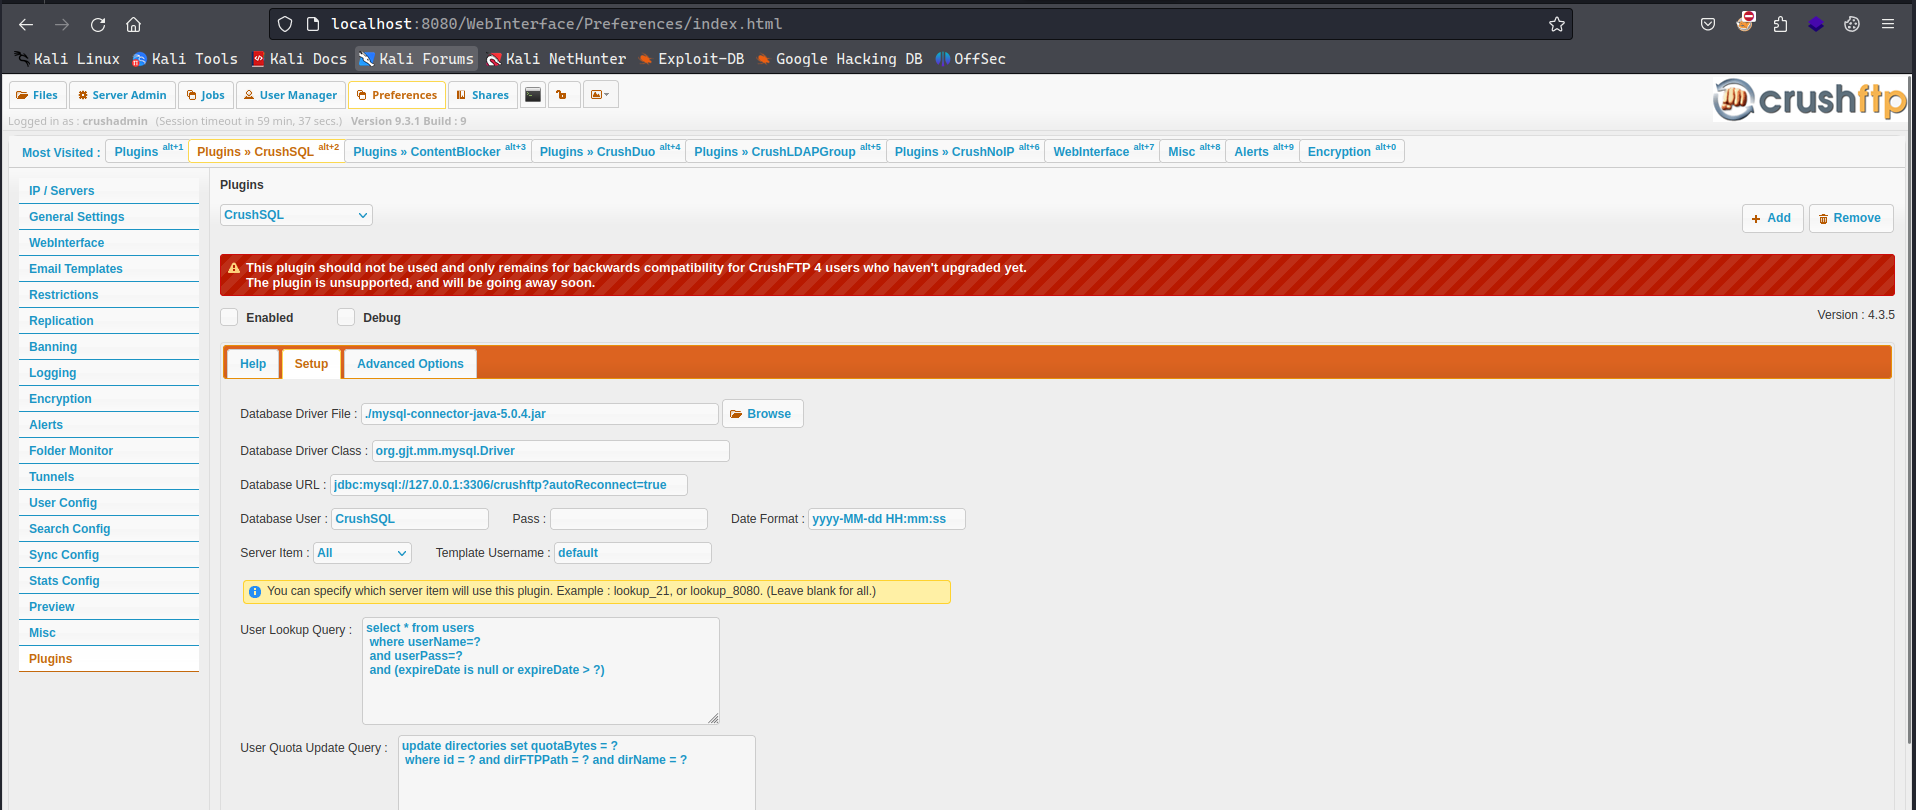The height and width of the screenshot is (810, 1916).
Task: Open the browser hamburger menu
Action: 1888,24
